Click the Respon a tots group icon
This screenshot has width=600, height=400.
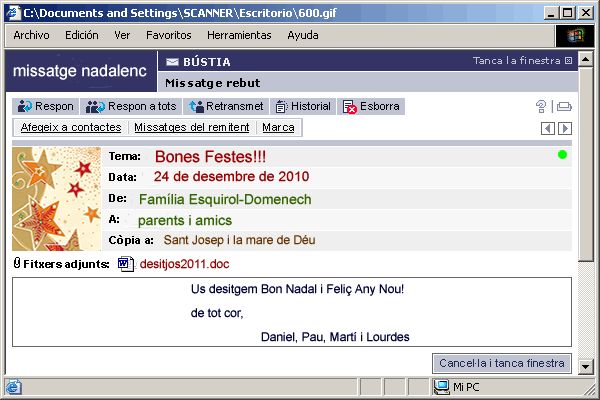(95, 107)
